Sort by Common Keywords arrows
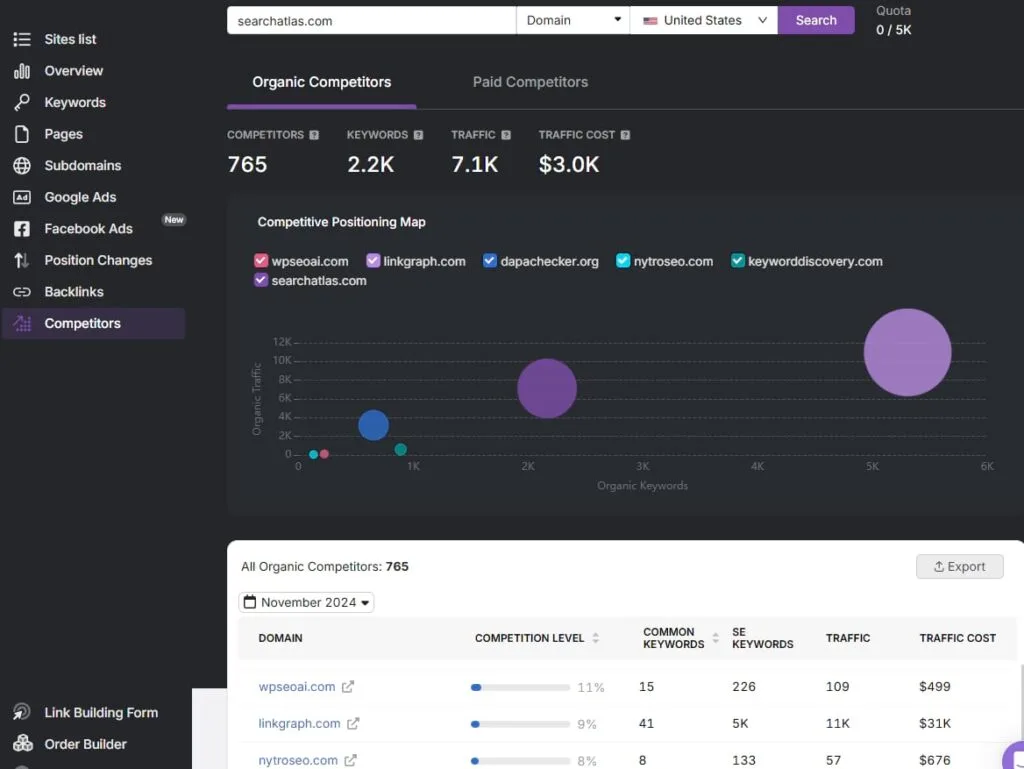This screenshot has width=1024, height=769. [x=716, y=638]
